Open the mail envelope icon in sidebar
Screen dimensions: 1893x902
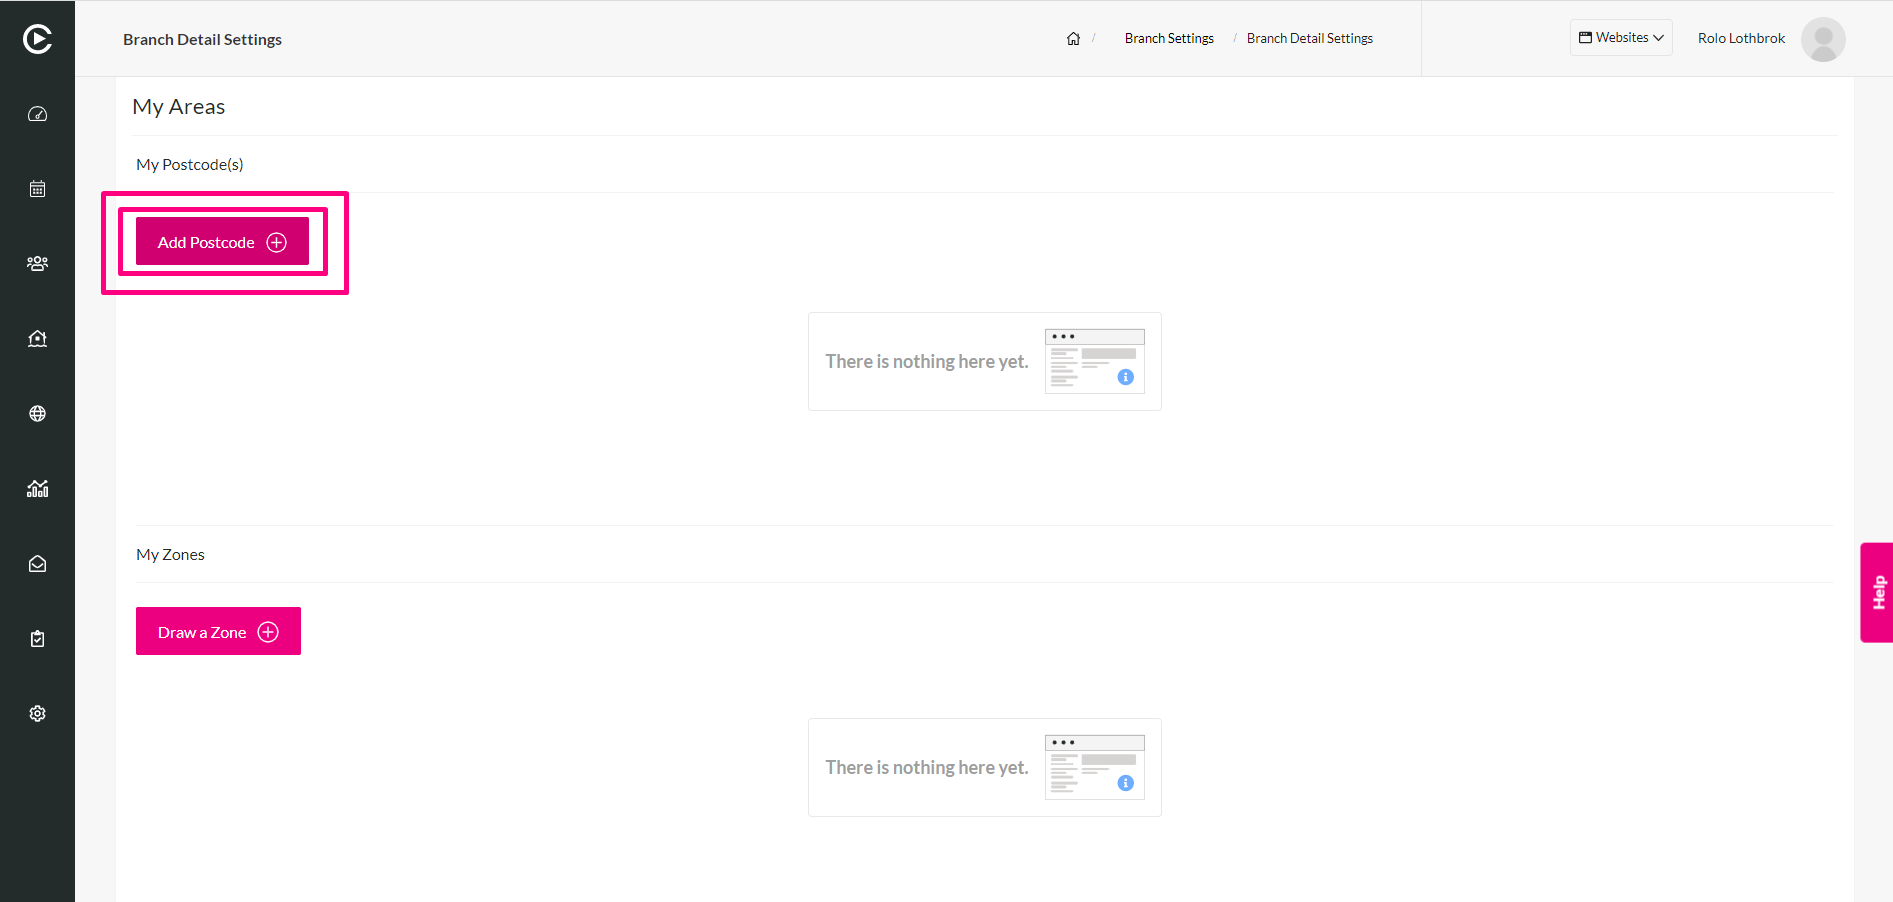click(x=37, y=564)
